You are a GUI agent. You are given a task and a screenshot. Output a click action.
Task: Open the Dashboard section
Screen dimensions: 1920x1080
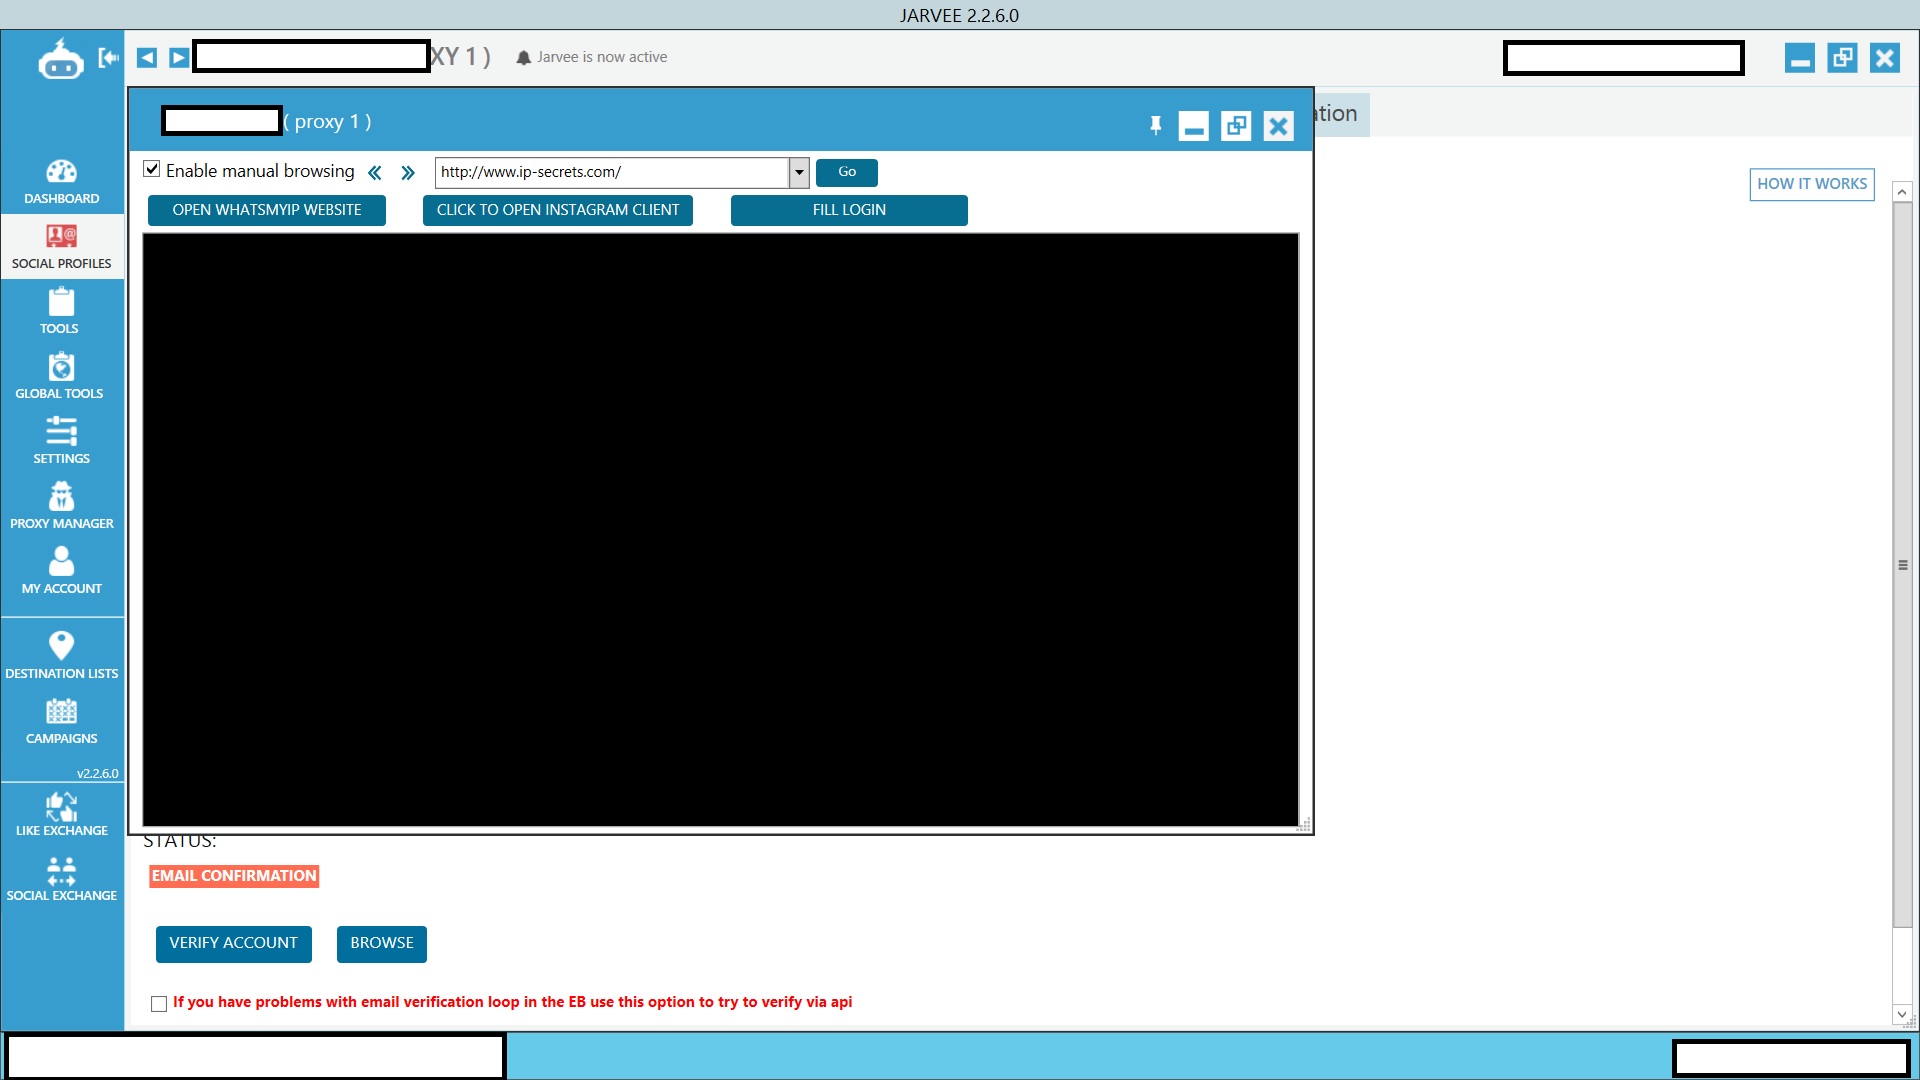click(61, 182)
